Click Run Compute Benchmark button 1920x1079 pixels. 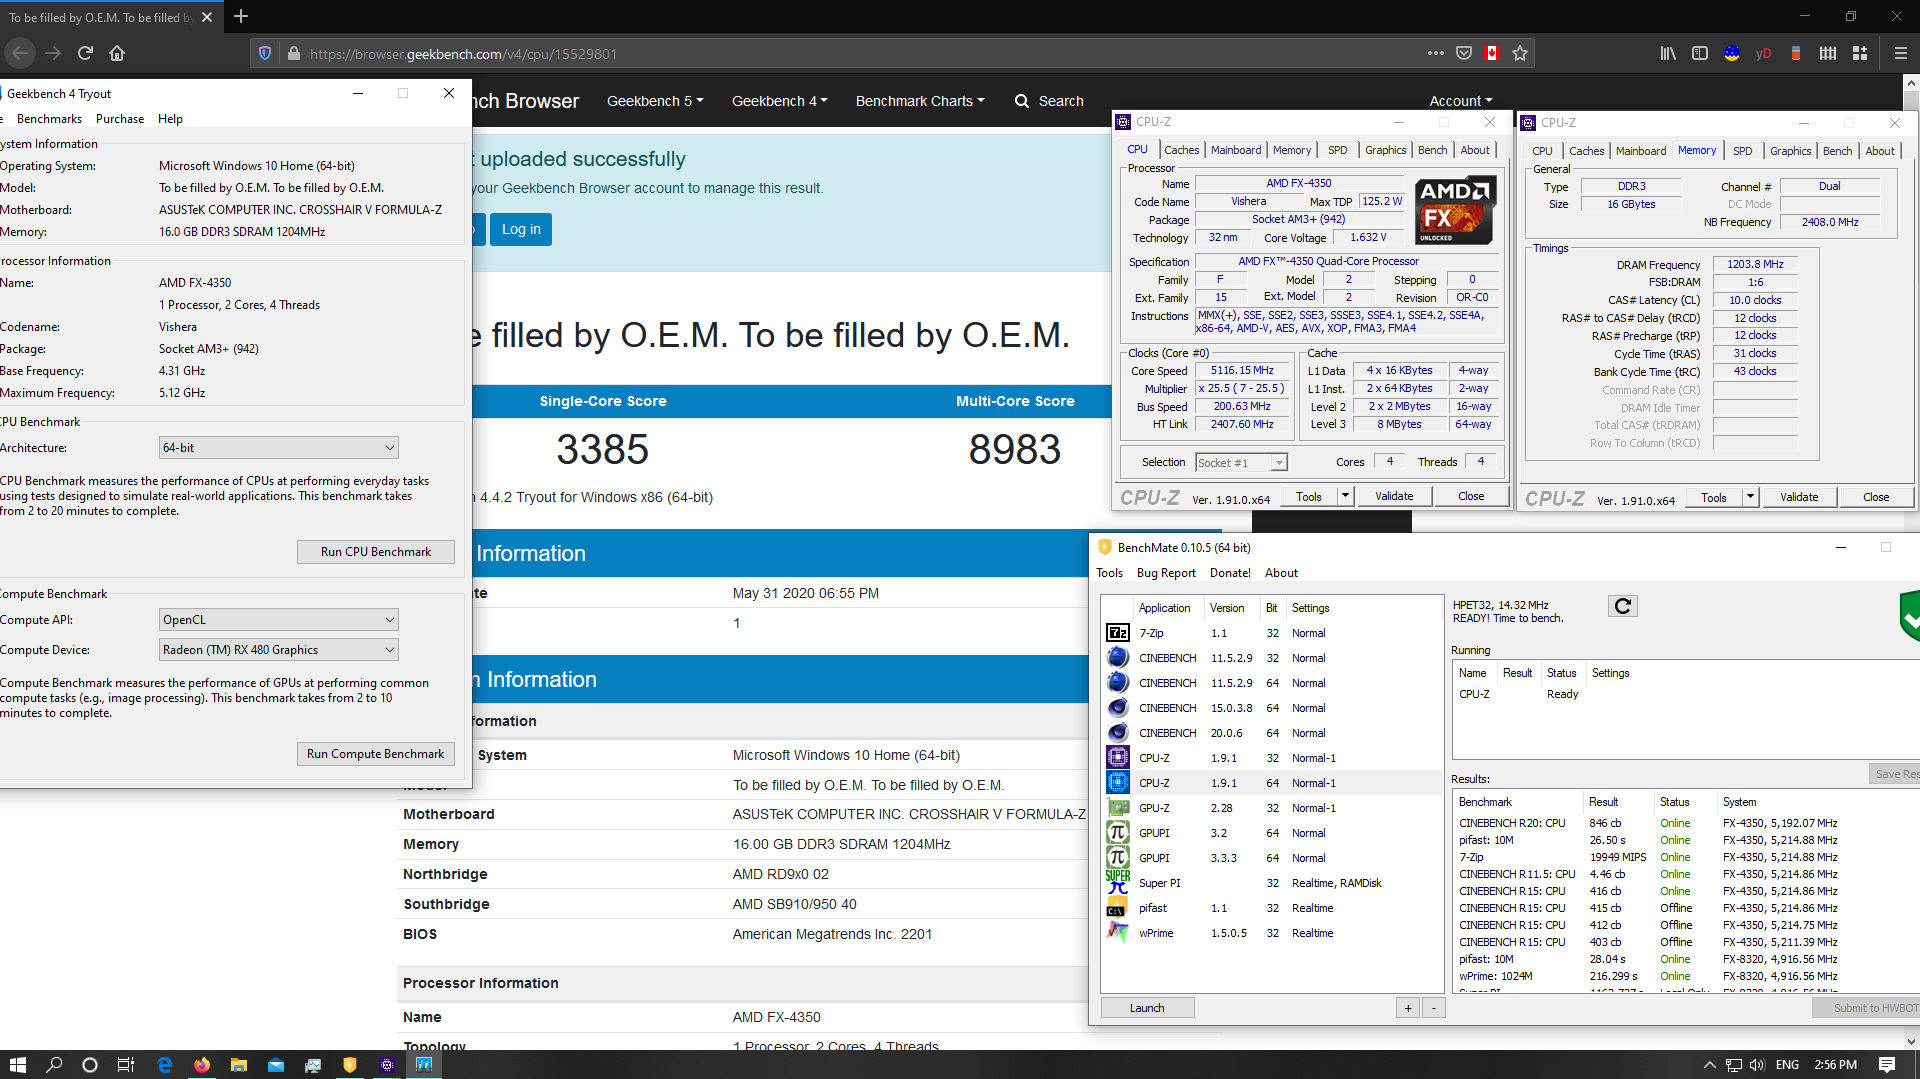[x=376, y=754]
